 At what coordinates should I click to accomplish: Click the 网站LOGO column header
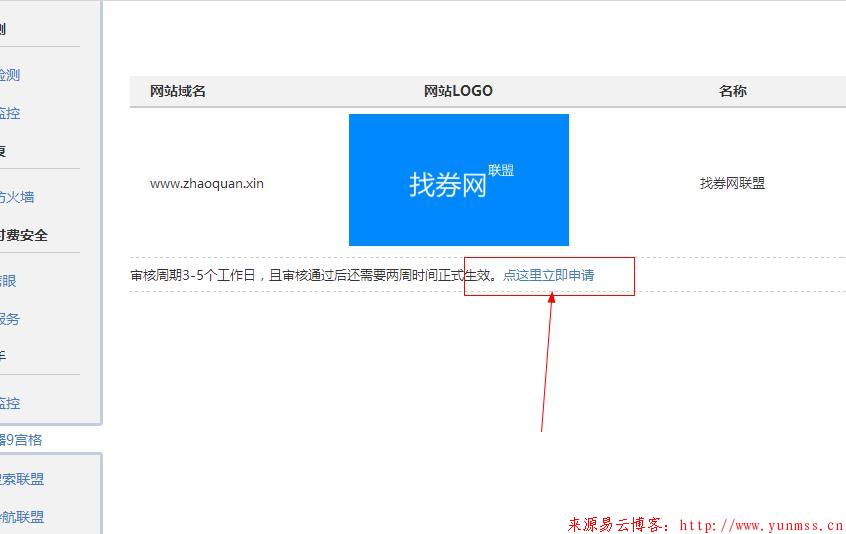pyautogui.click(x=458, y=91)
